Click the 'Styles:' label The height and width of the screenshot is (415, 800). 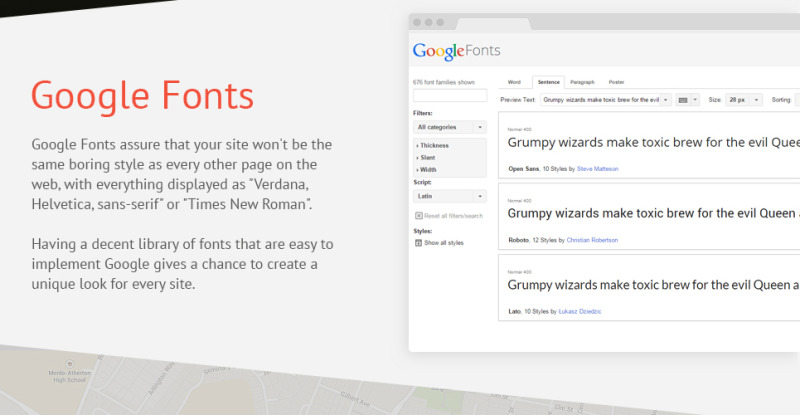click(422, 231)
